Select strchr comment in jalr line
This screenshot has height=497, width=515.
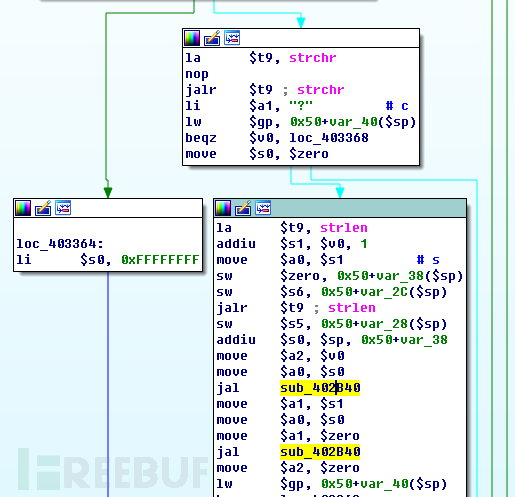[x=321, y=90]
